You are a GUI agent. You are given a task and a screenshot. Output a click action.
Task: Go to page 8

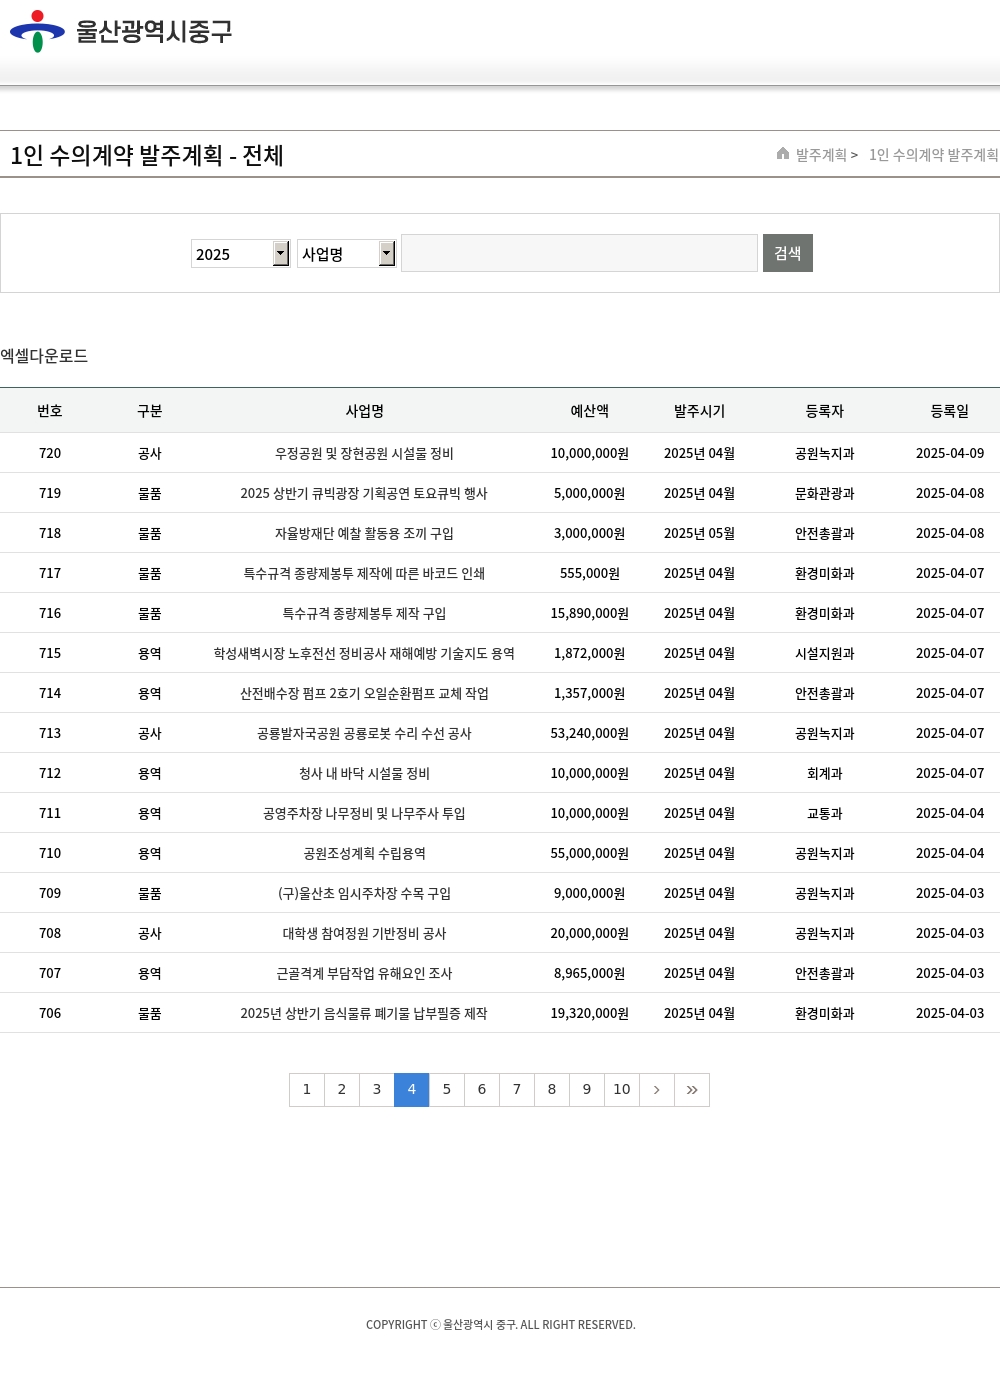pyautogui.click(x=552, y=1090)
